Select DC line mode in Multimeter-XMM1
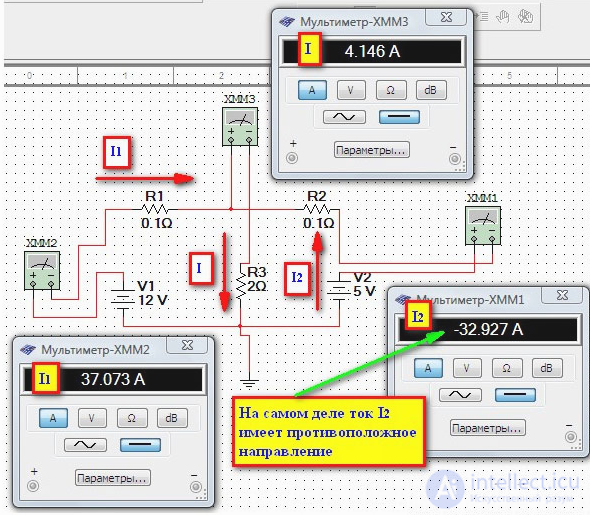The height and width of the screenshot is (515, 590). 515,395
